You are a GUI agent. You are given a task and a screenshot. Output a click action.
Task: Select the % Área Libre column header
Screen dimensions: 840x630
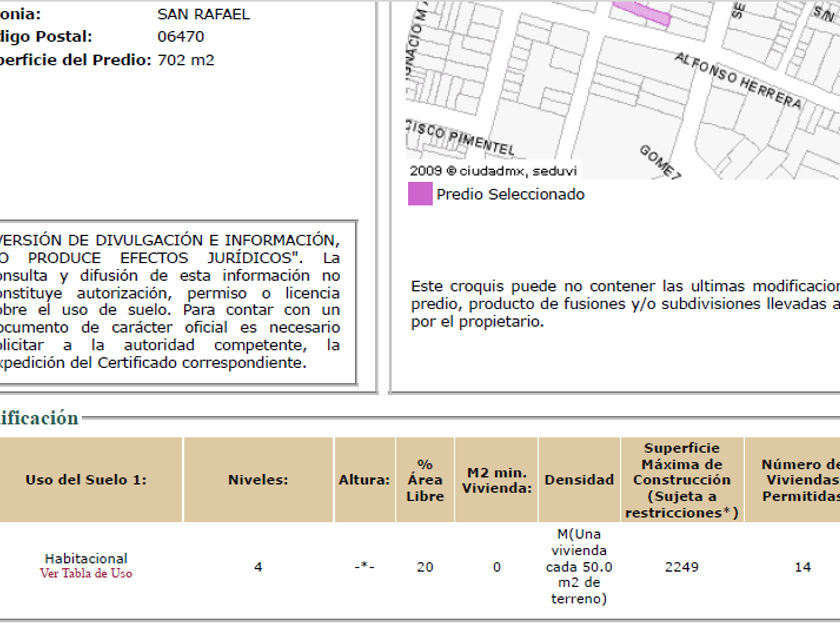pyautogui.click(x=425, y=480)
